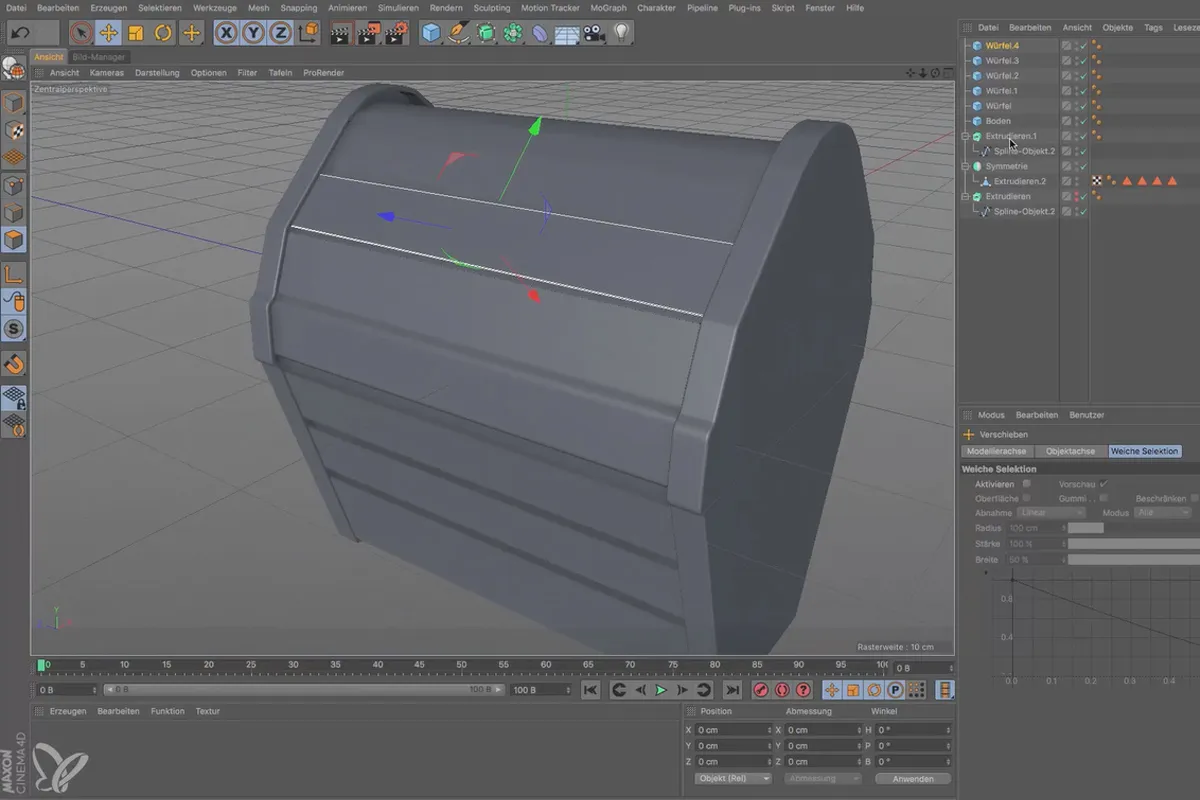Select the Scale tool in top toolbar

136,33
